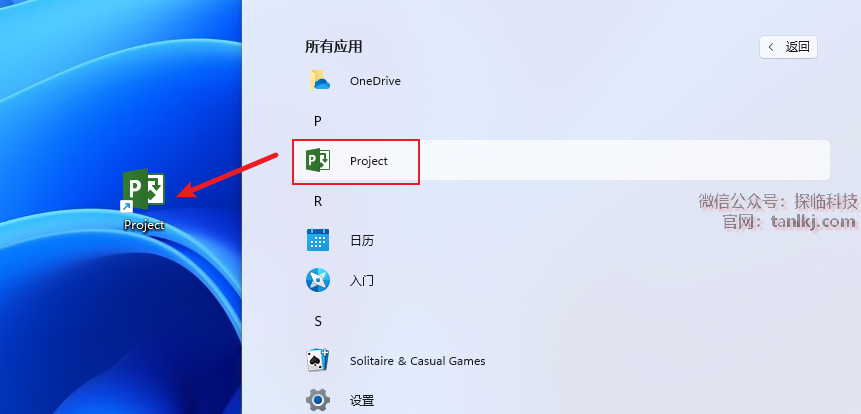Select the 入门 app name
This screenshot has width=861, height=414.
(x=362, y=281)
